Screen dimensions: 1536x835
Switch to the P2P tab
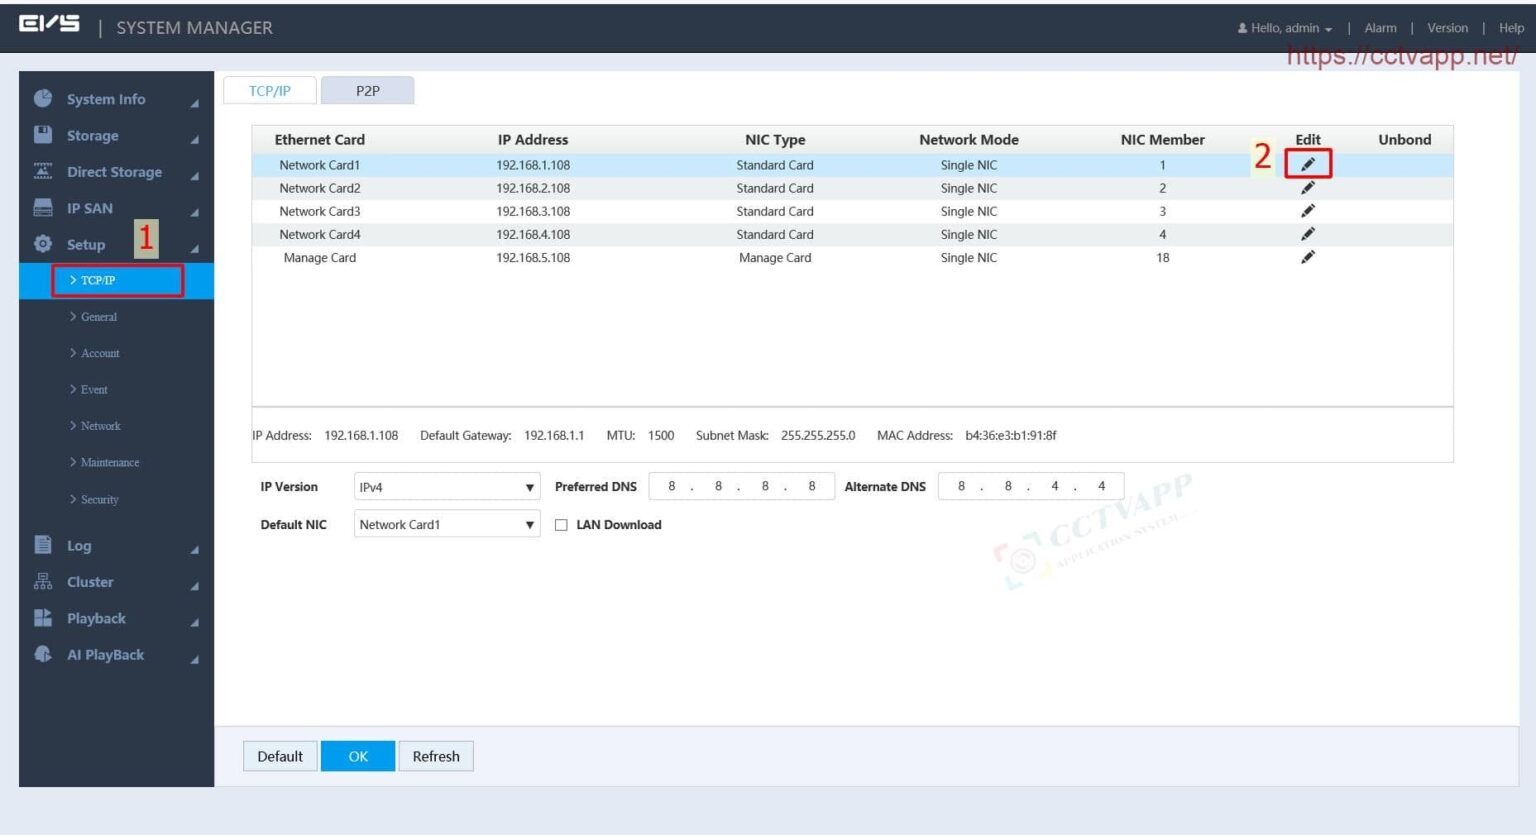click(x=366, y=90)
